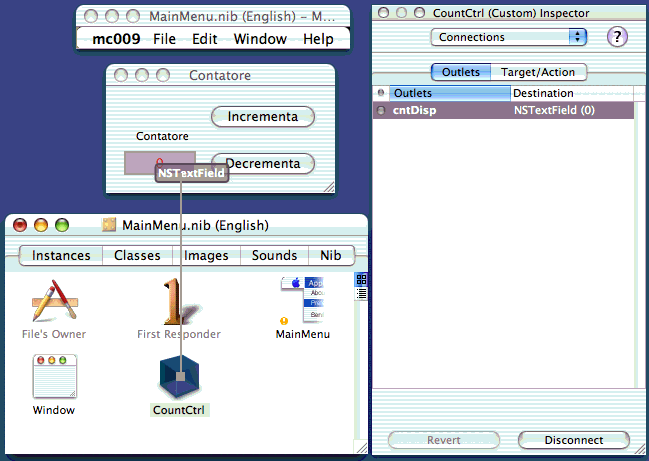The height and width of the screenshot is (461, 649).
Task: Switch to the Target/Action tab
Action: click(x=538, y=72)
